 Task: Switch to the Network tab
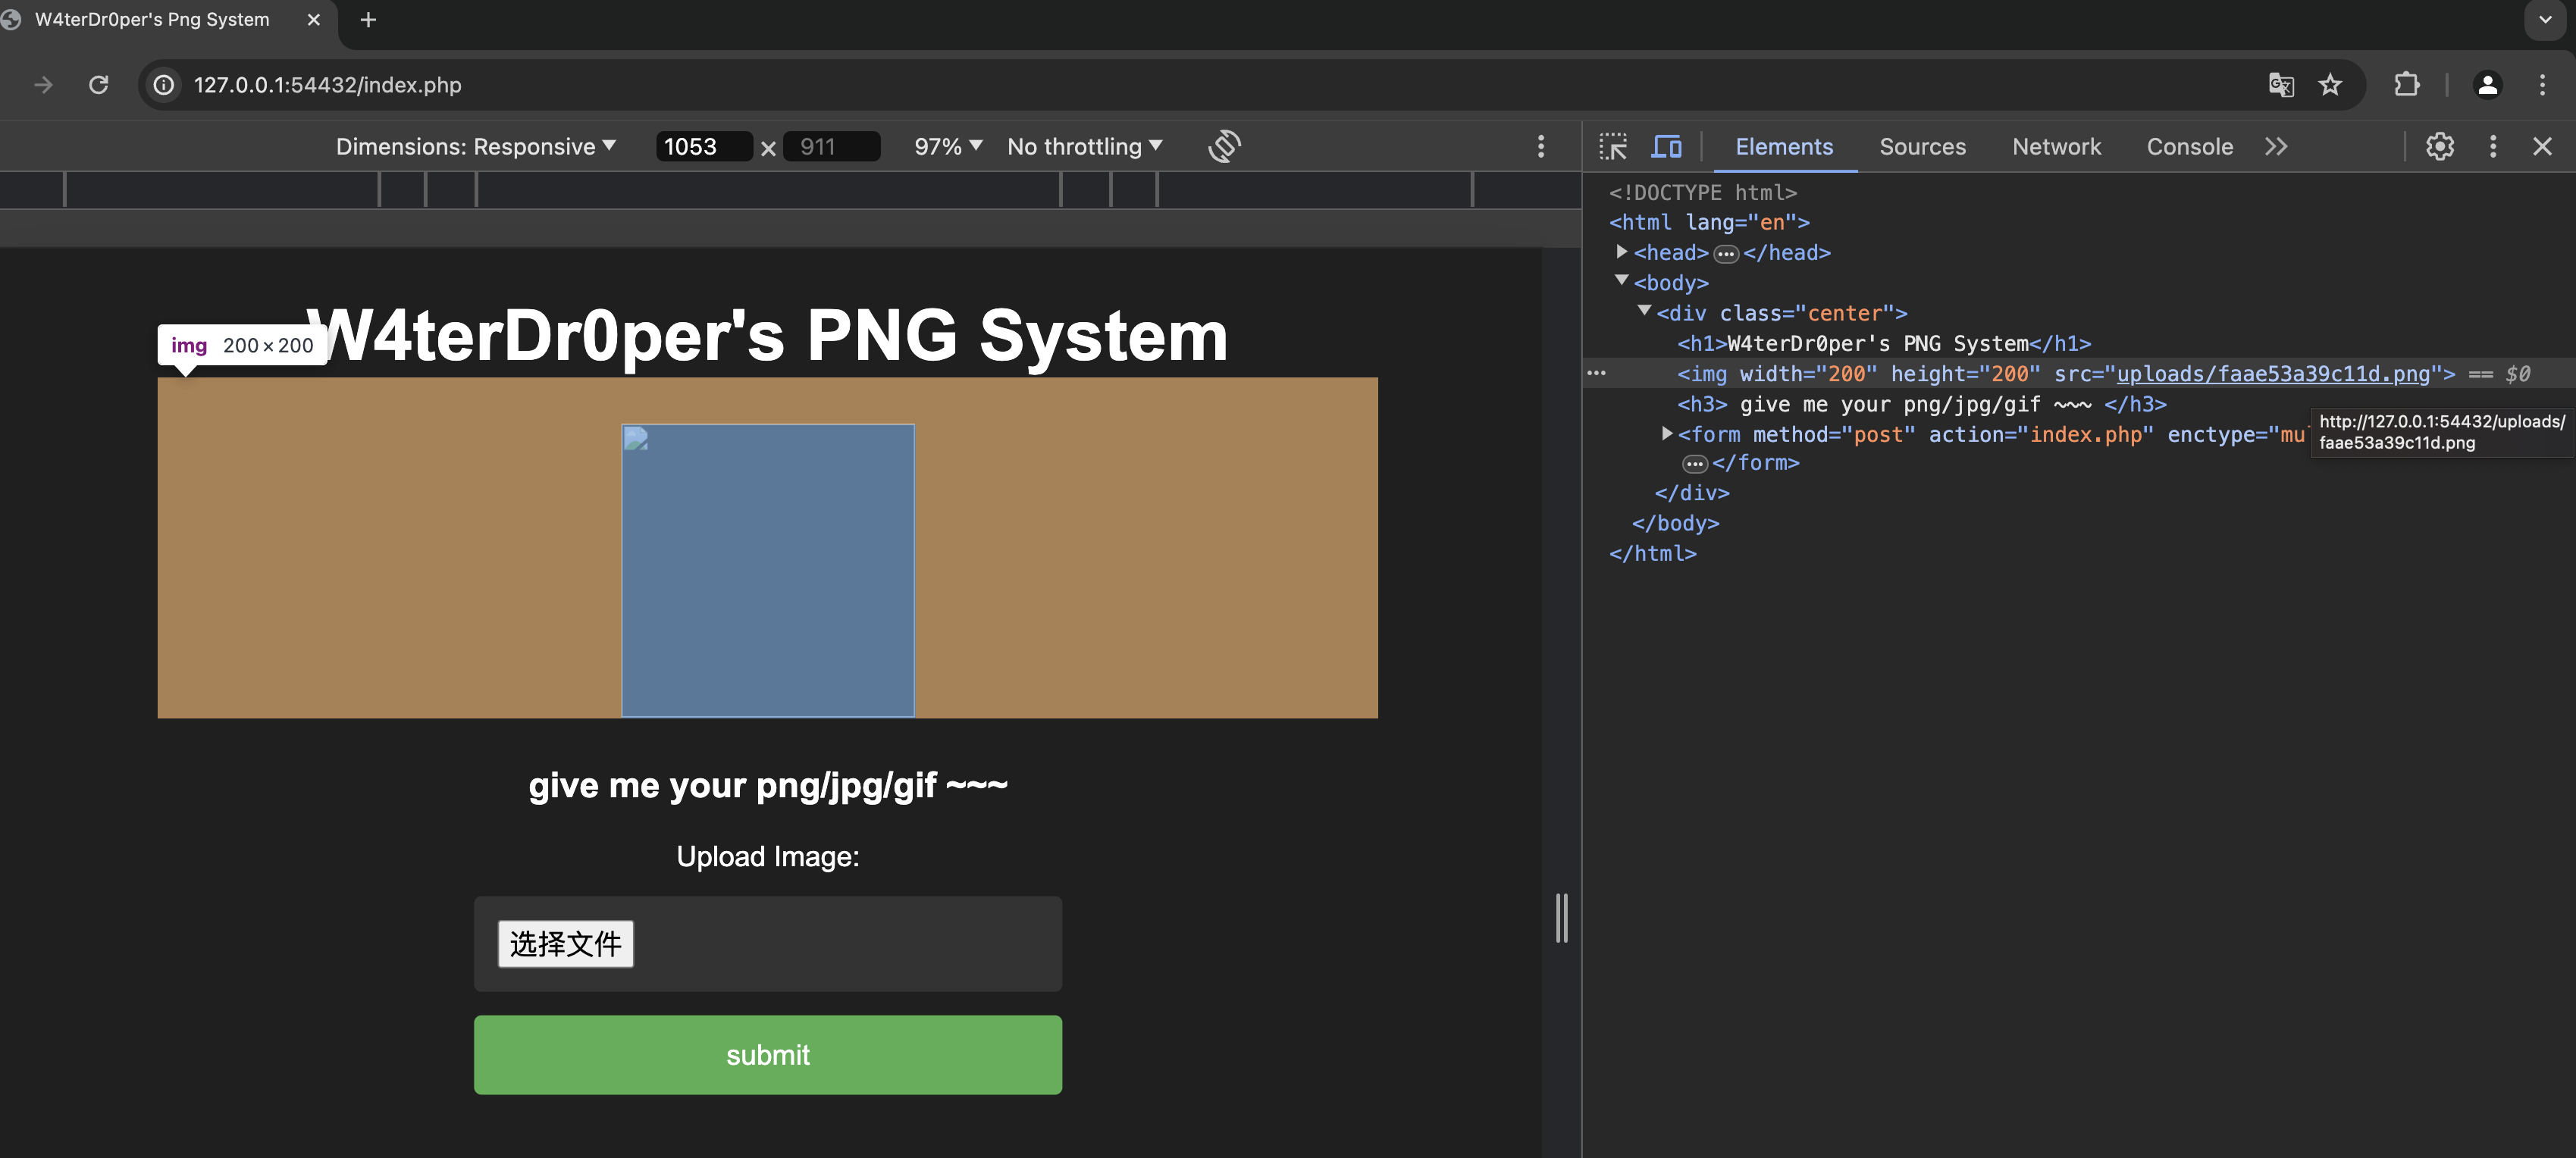pyautogui.click(x=2056, y=146)
